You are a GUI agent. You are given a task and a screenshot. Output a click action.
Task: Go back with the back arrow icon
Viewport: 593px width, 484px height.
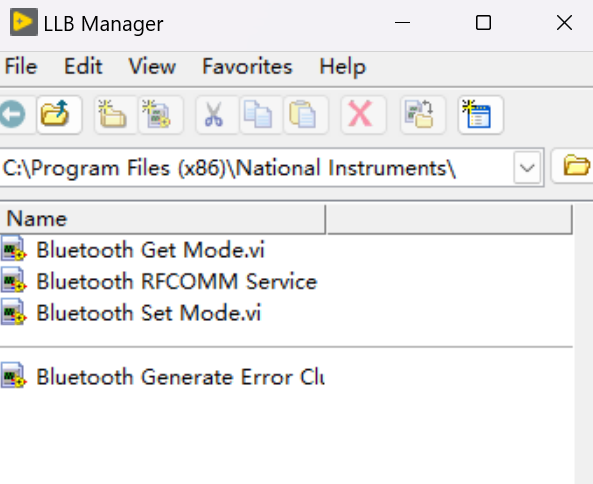13,114
